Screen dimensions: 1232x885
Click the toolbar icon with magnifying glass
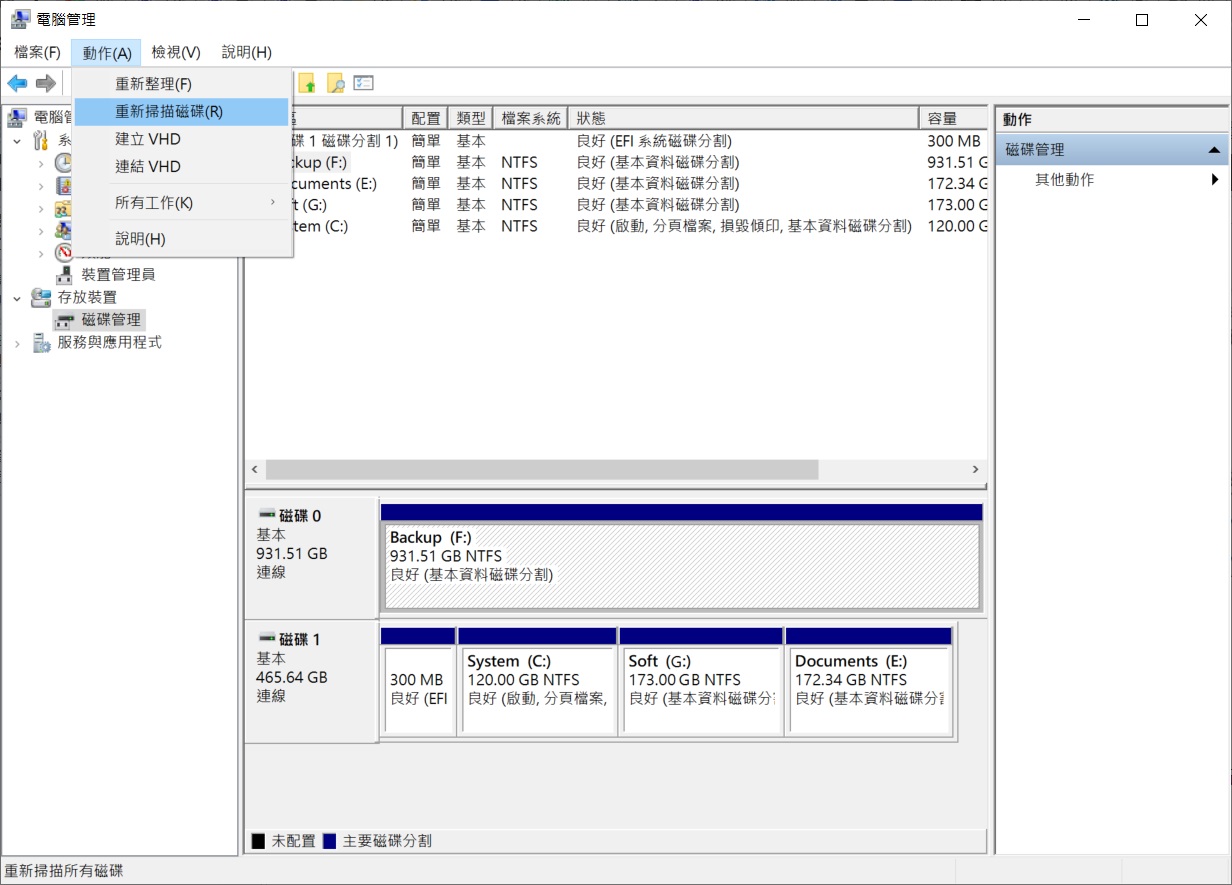pos(336,84)
